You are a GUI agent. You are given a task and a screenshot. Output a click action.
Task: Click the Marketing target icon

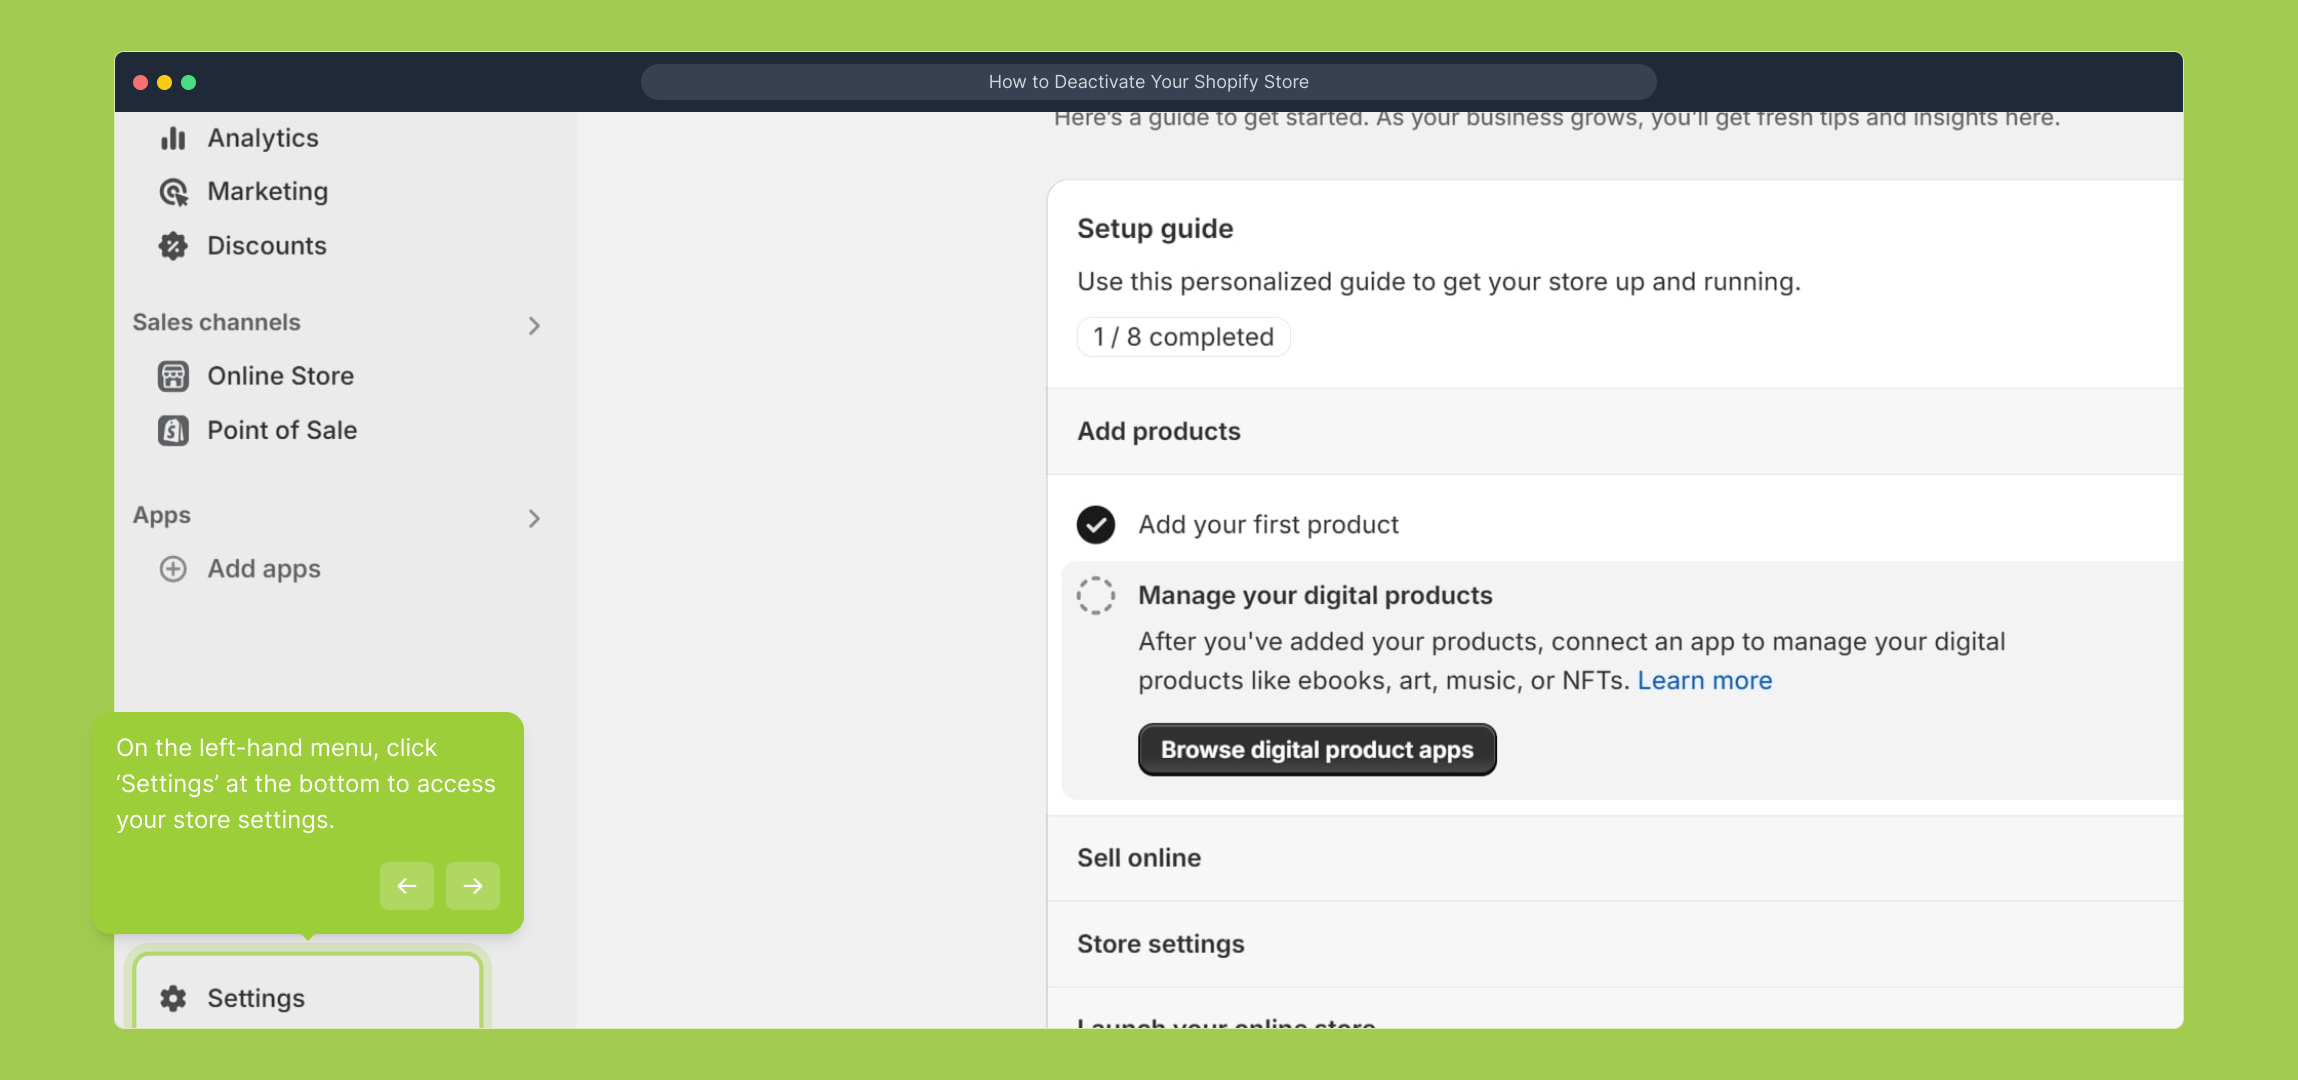(x=173, y=192)
